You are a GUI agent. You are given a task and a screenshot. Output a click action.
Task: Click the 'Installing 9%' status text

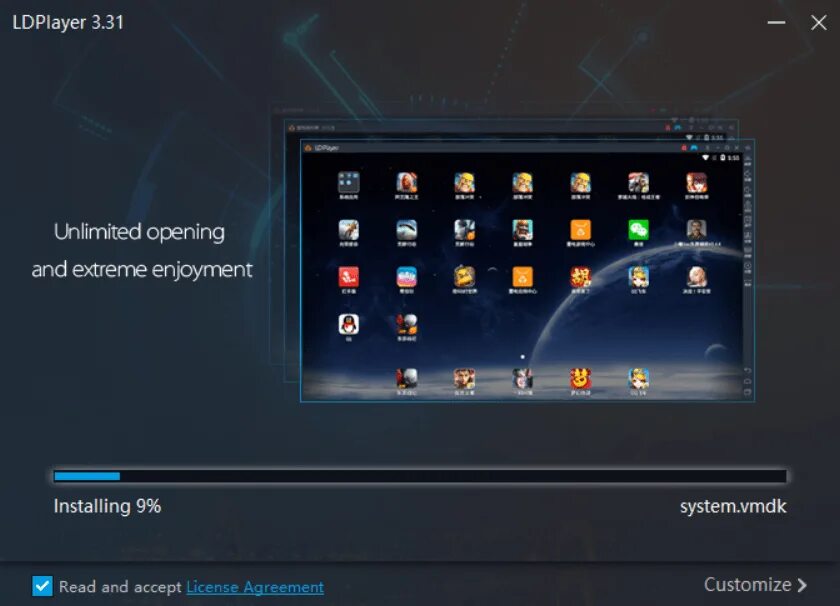tap(107, 506)
